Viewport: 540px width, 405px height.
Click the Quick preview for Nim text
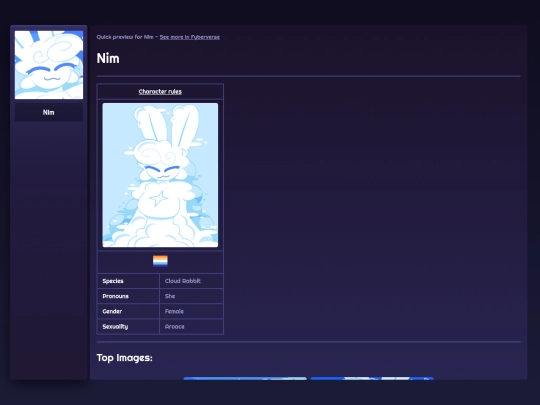pyautogui.click(x=125, y=37)
